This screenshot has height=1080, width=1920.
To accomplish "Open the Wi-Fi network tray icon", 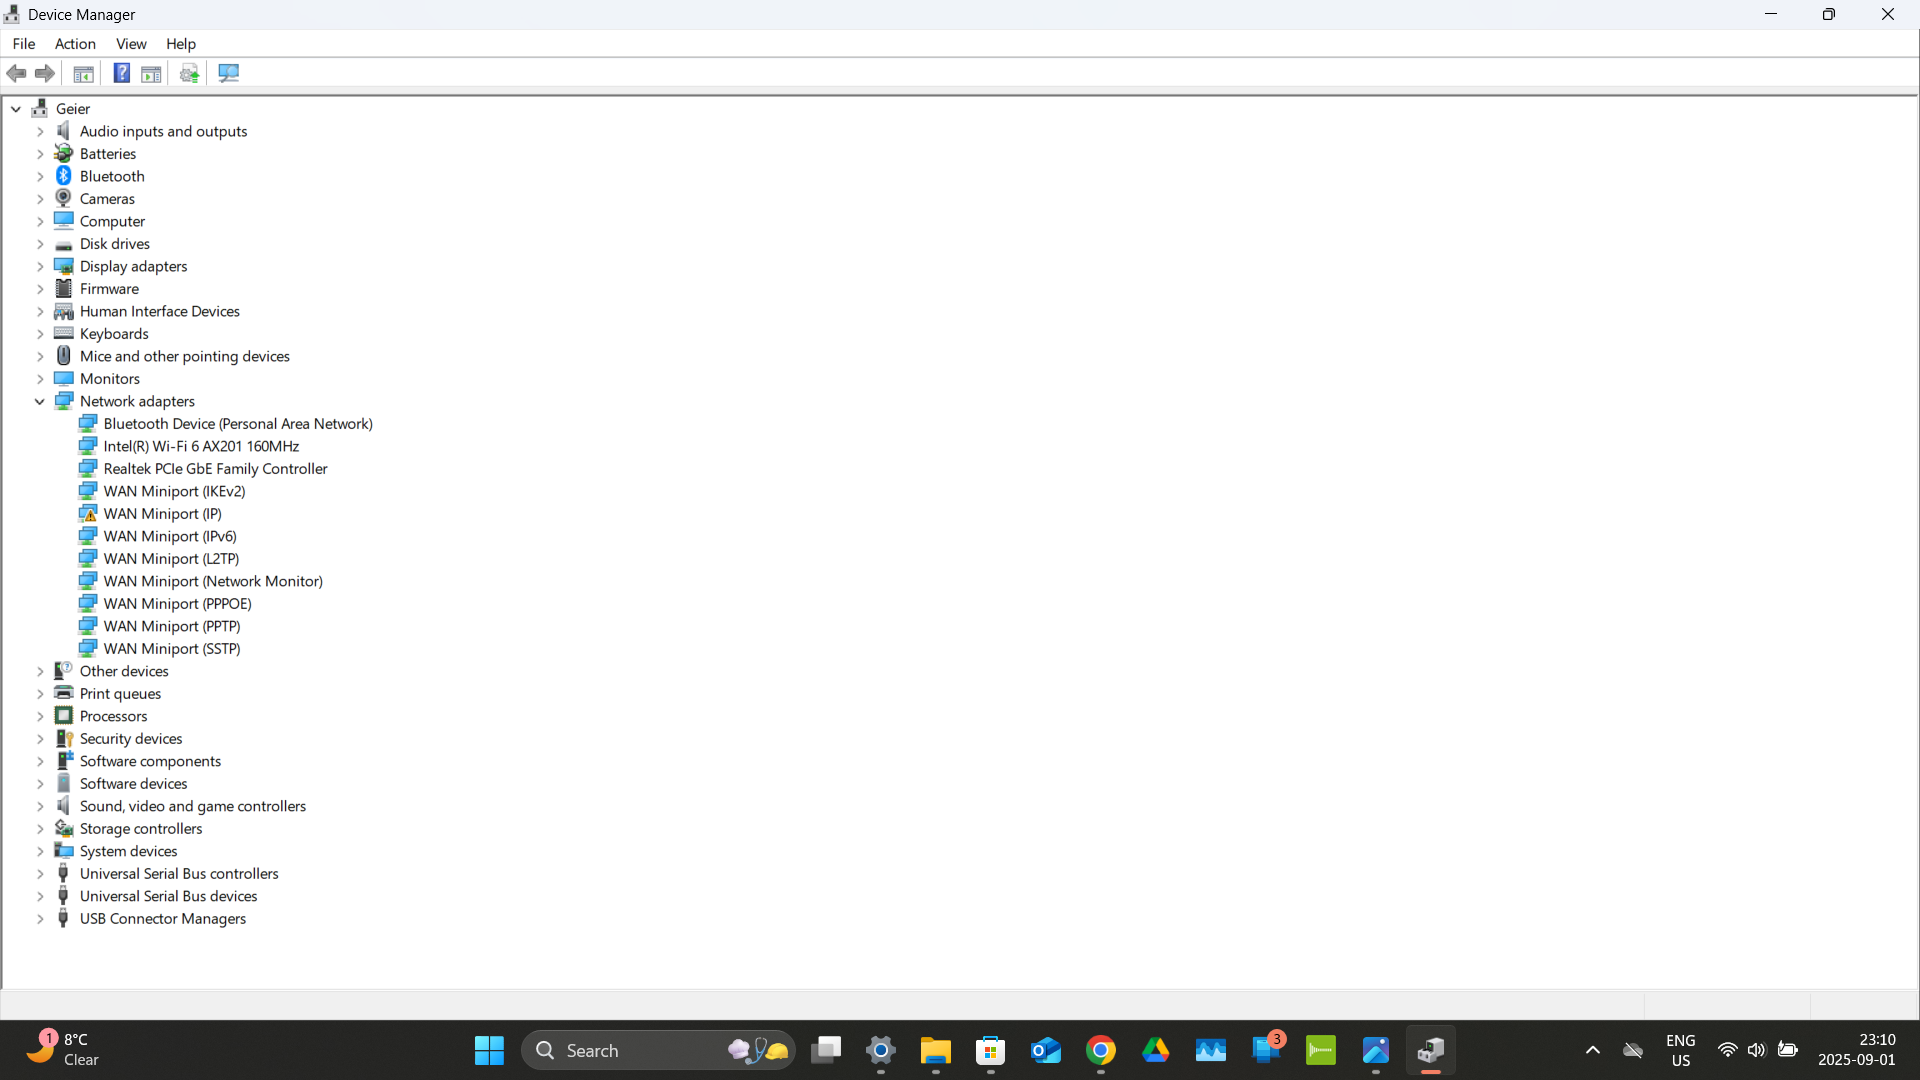I will pos(1727,1051).
